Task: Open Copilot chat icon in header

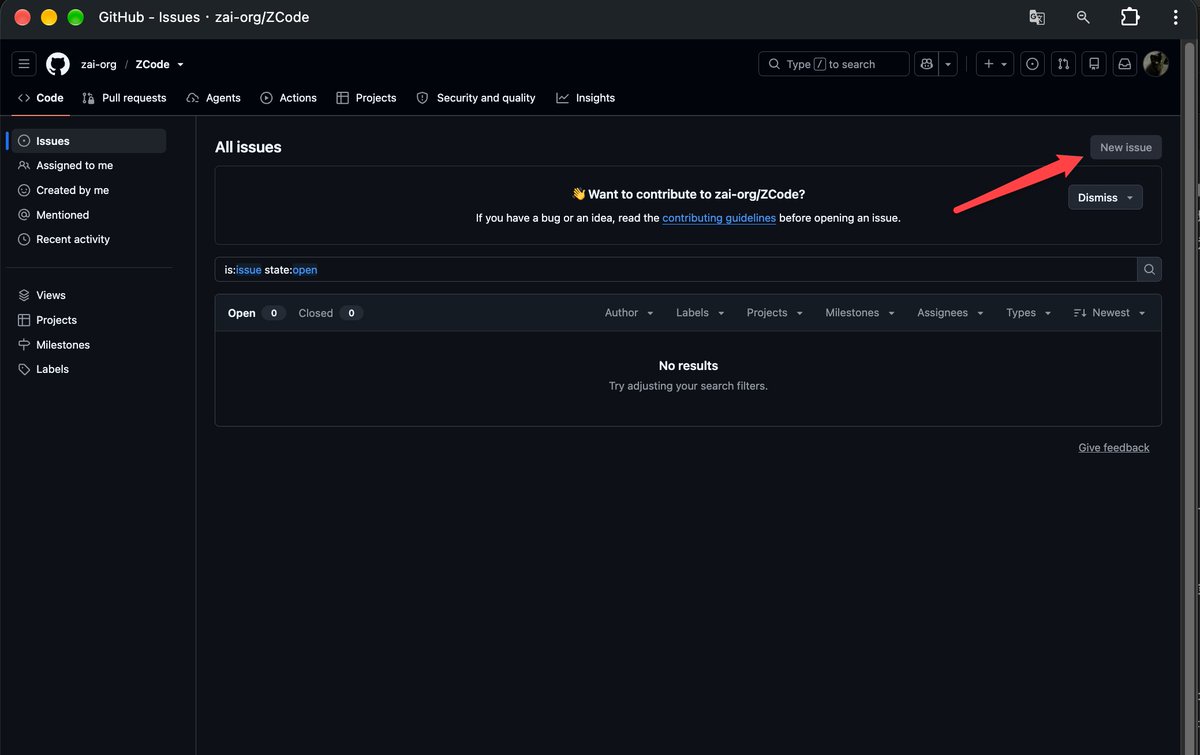Action: (x=927, y=64)
